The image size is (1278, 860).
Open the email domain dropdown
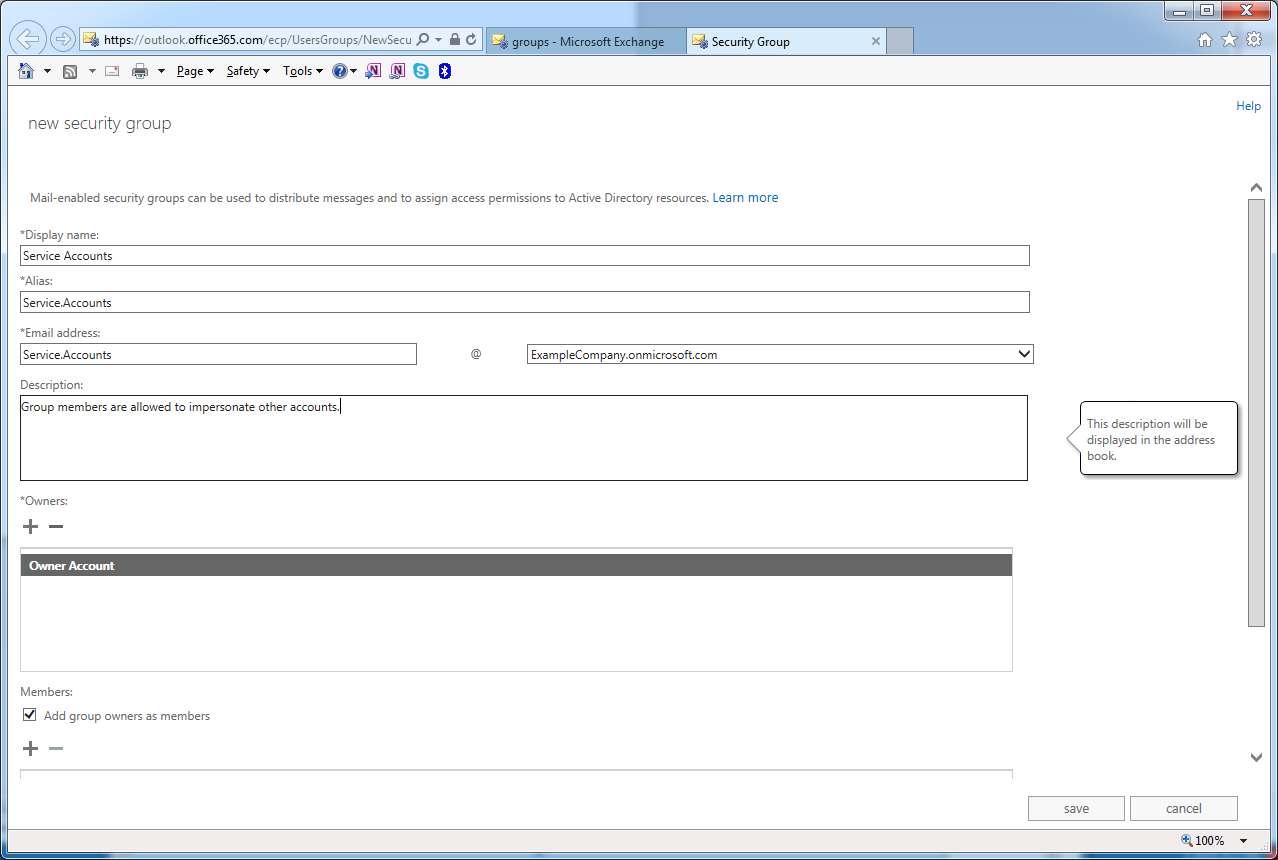pyautogui.click(x=1023, y=354)
